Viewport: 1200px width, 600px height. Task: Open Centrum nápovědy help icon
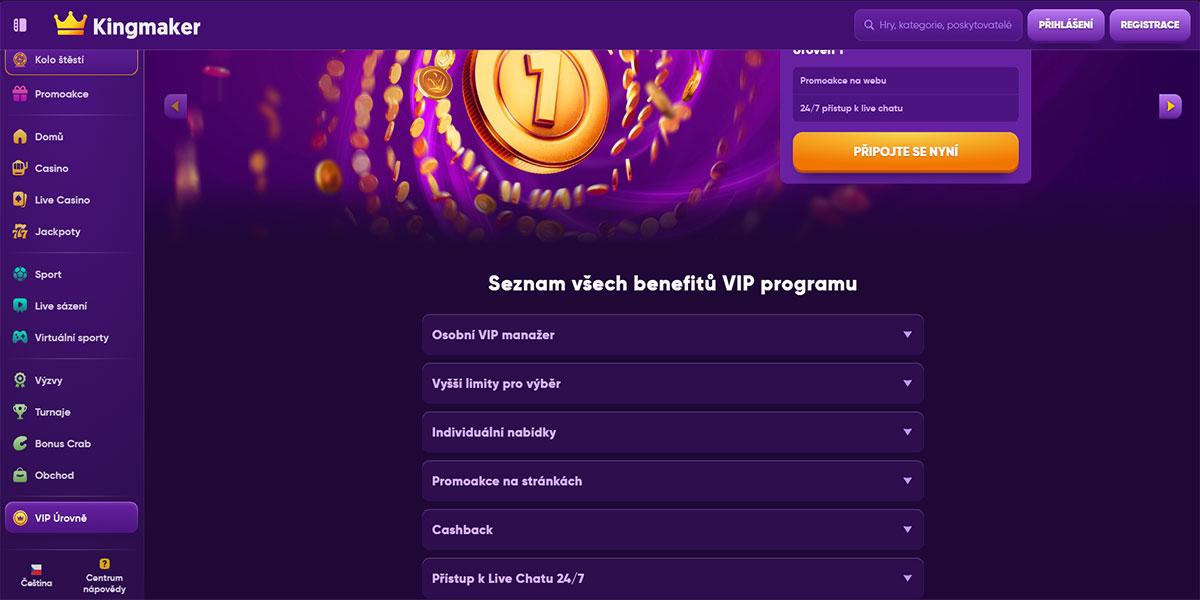(104, 564)
